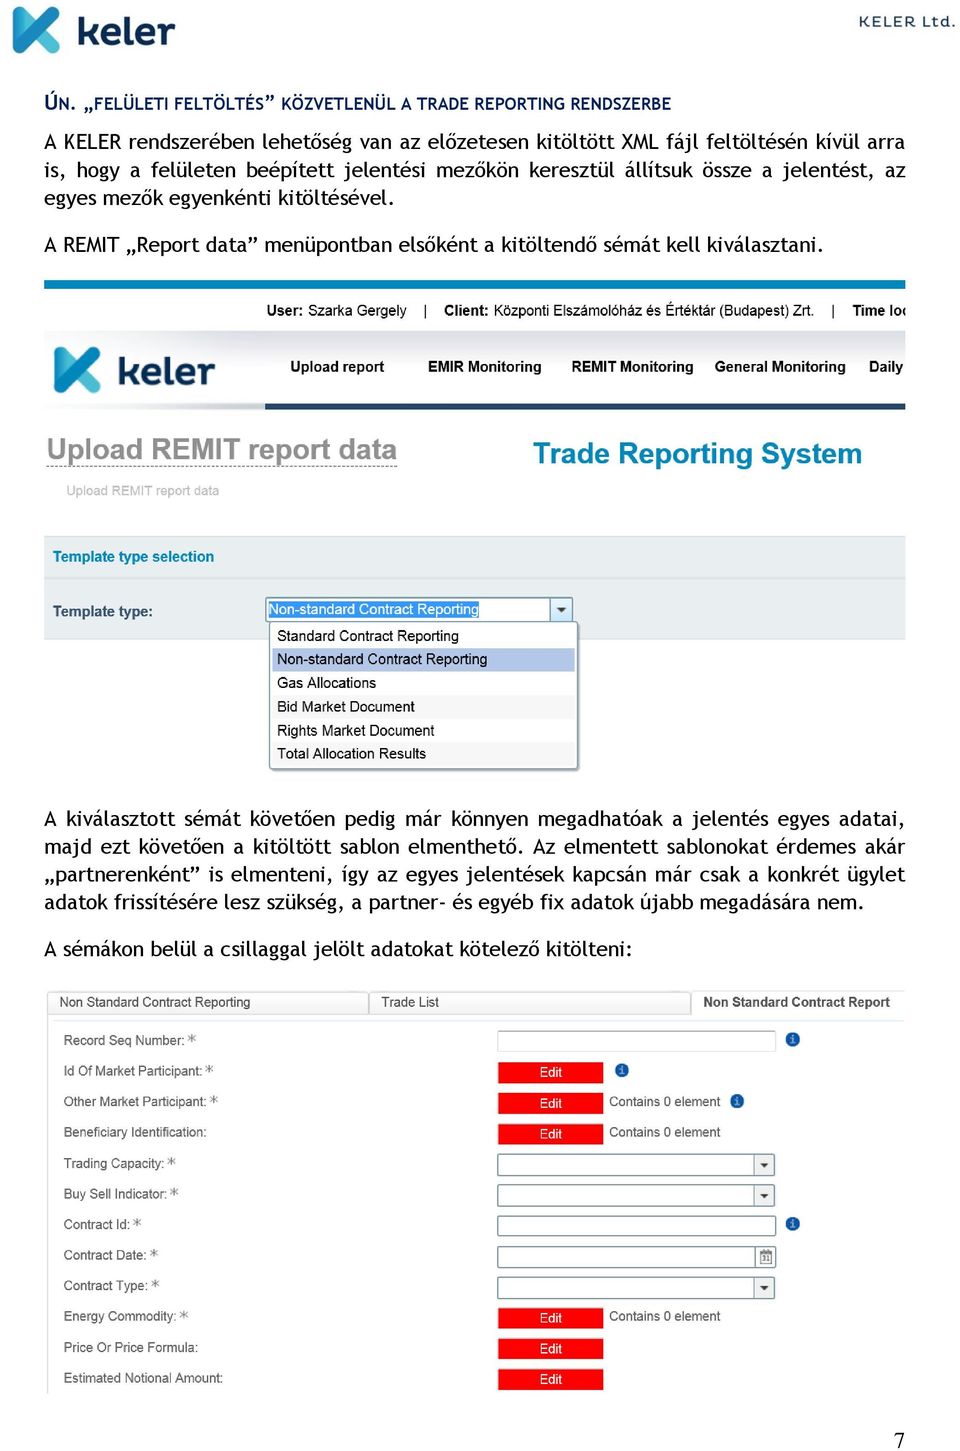The image size is (960, 1451).
Task: Expand the Buy Sell Indicator dropdown
Action: [764, 1196]
